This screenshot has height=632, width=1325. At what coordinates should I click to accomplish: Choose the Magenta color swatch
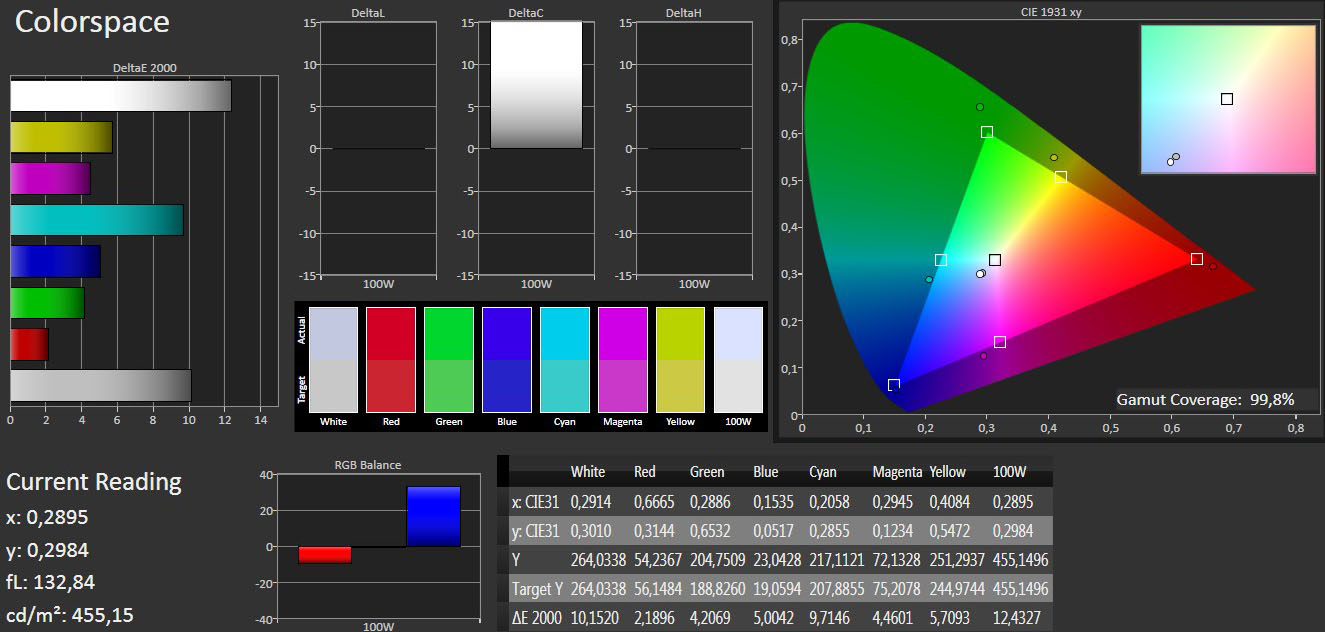[x=622, y=360]
